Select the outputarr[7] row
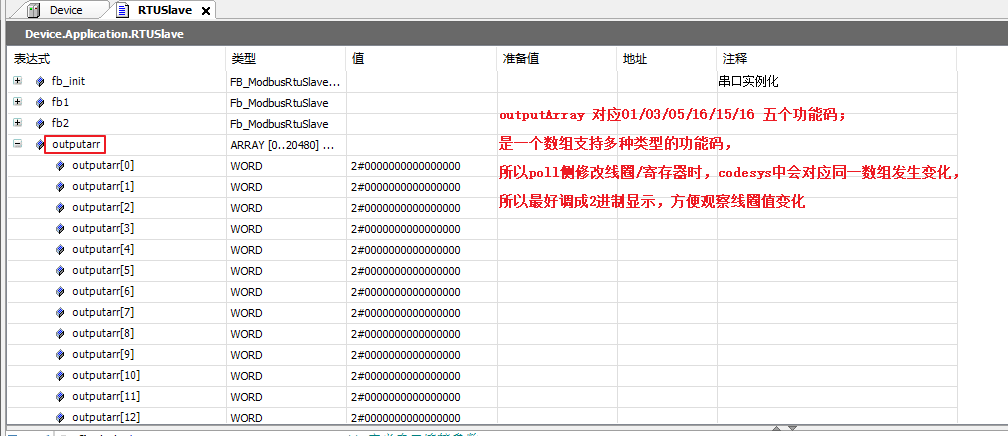 point(483,313)
